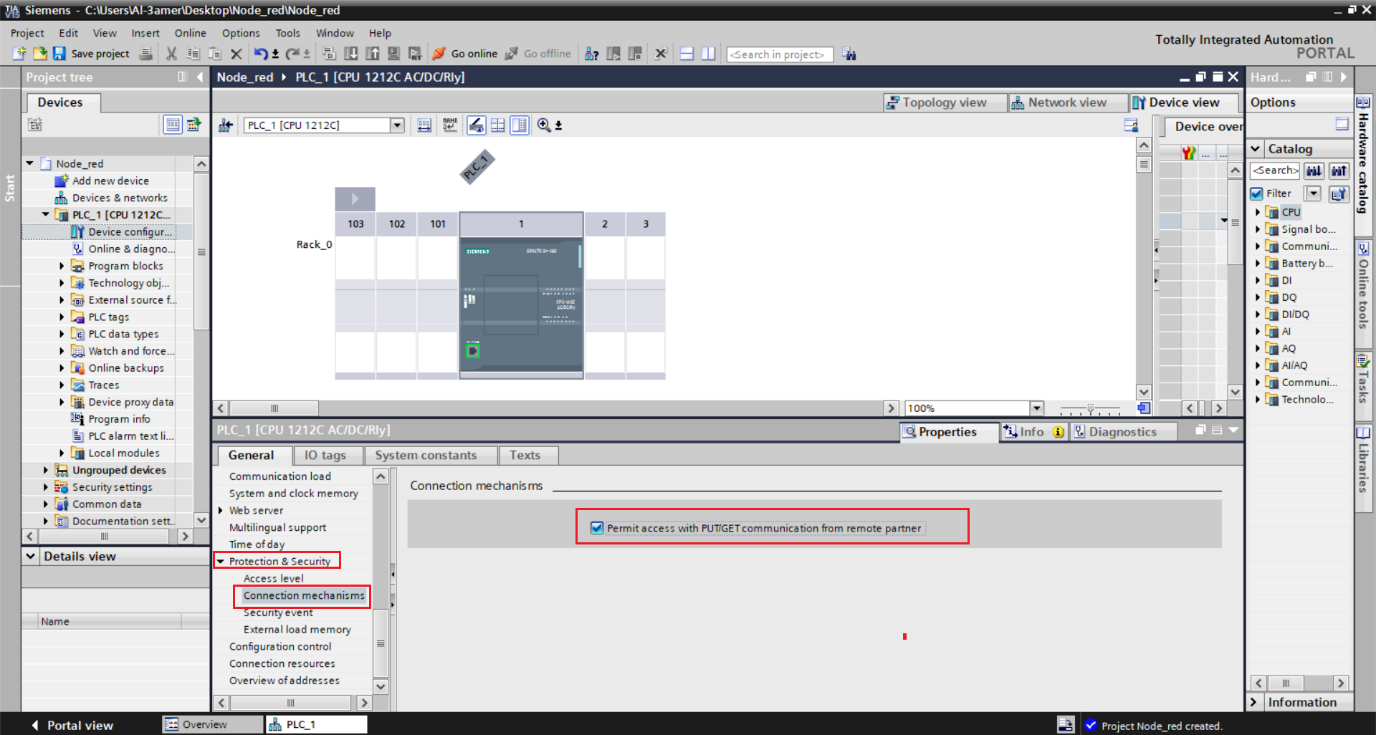Click the Upload from device icon

tap(373, 53)
